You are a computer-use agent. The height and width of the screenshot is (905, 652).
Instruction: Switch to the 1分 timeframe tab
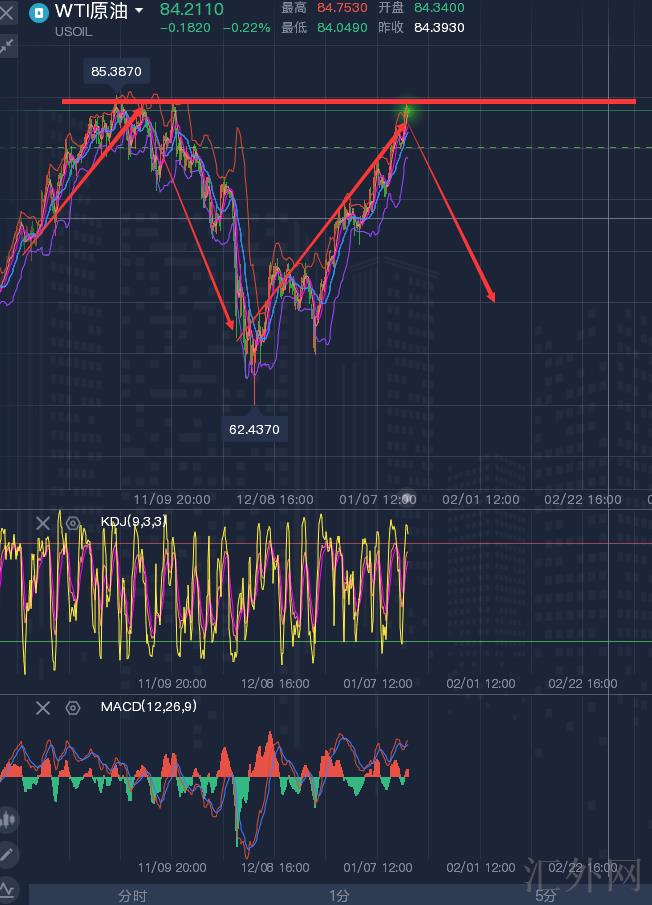pyautogui.click(x=339, y=895)
